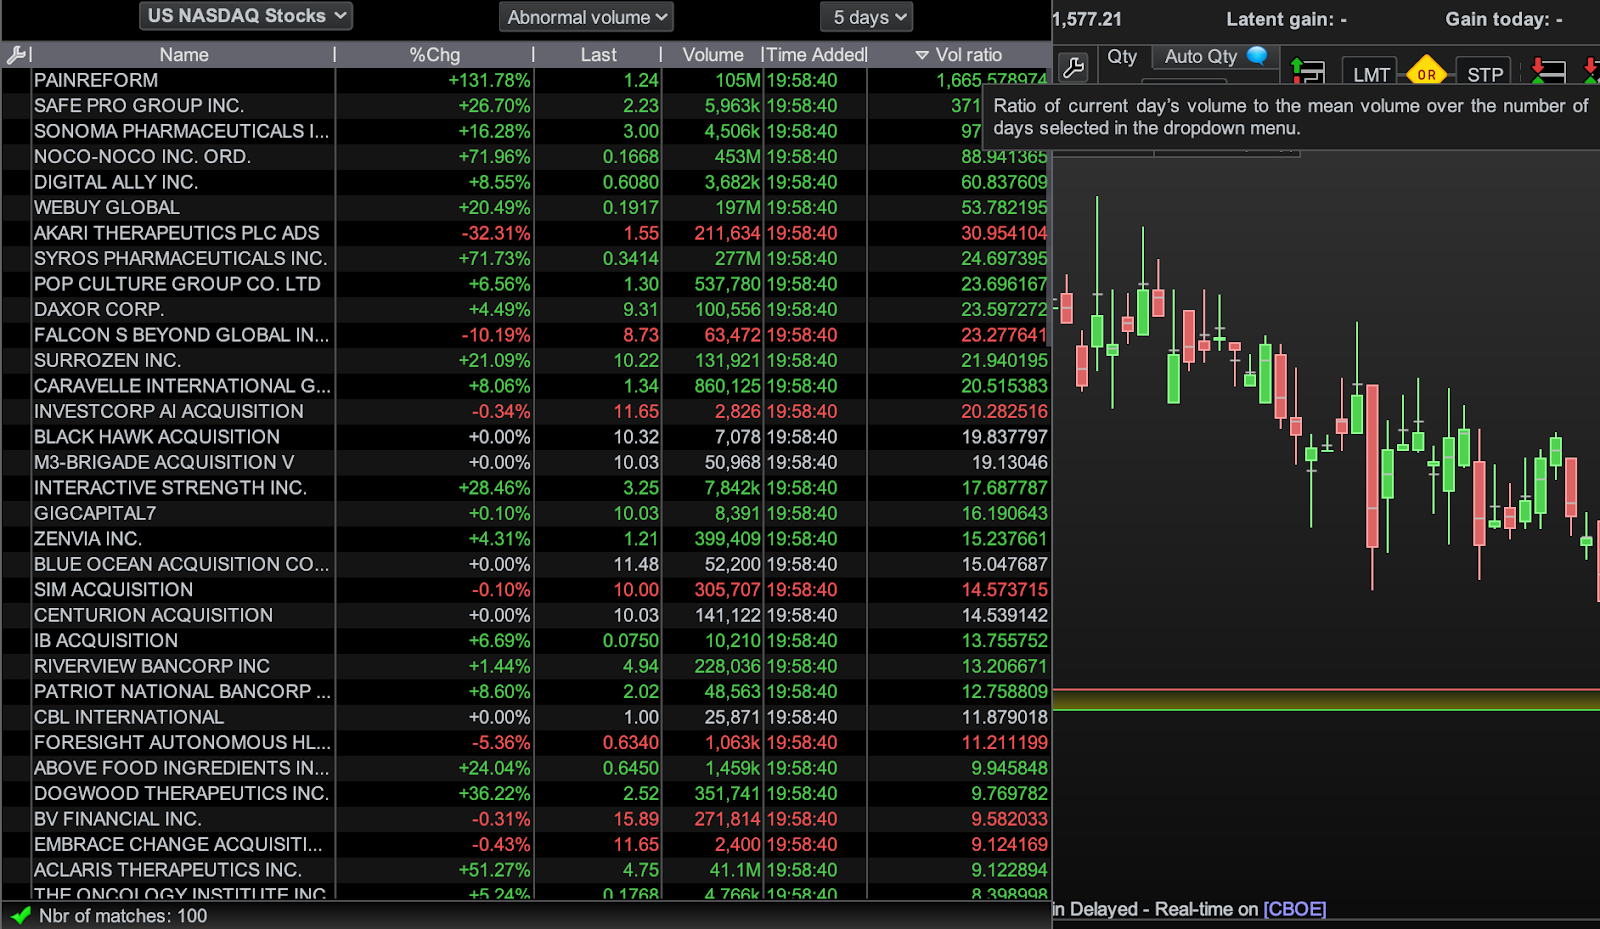This screenshot has width=1600, height=929.
Task: Click the blue Auto Qty help bubble
Action: (x=1257, y=56)
